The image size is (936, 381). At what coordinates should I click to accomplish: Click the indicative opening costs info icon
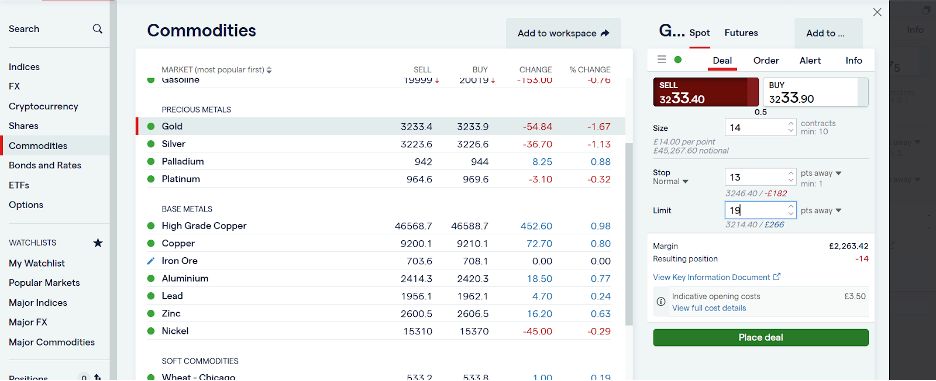tap(661, 302)
